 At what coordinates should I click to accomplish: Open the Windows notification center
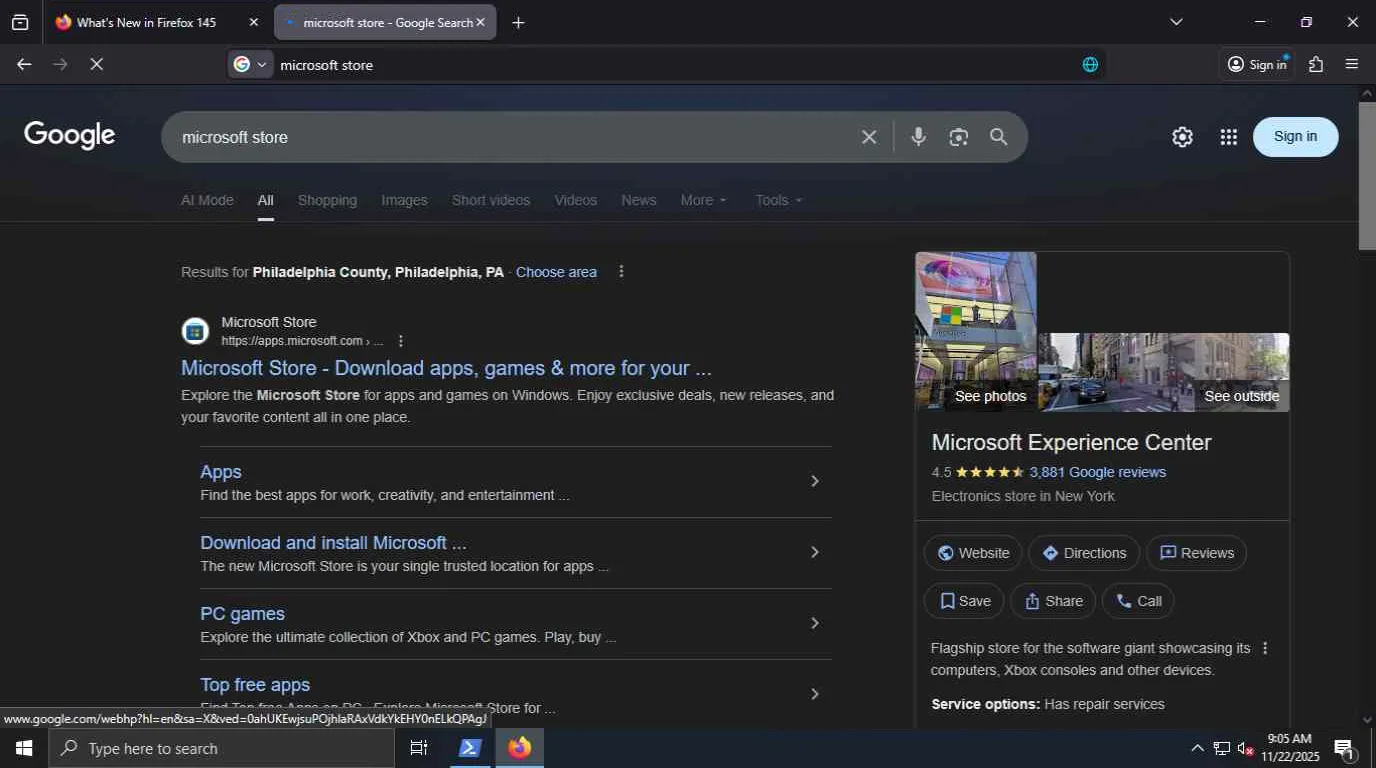tap(1344, 748)
